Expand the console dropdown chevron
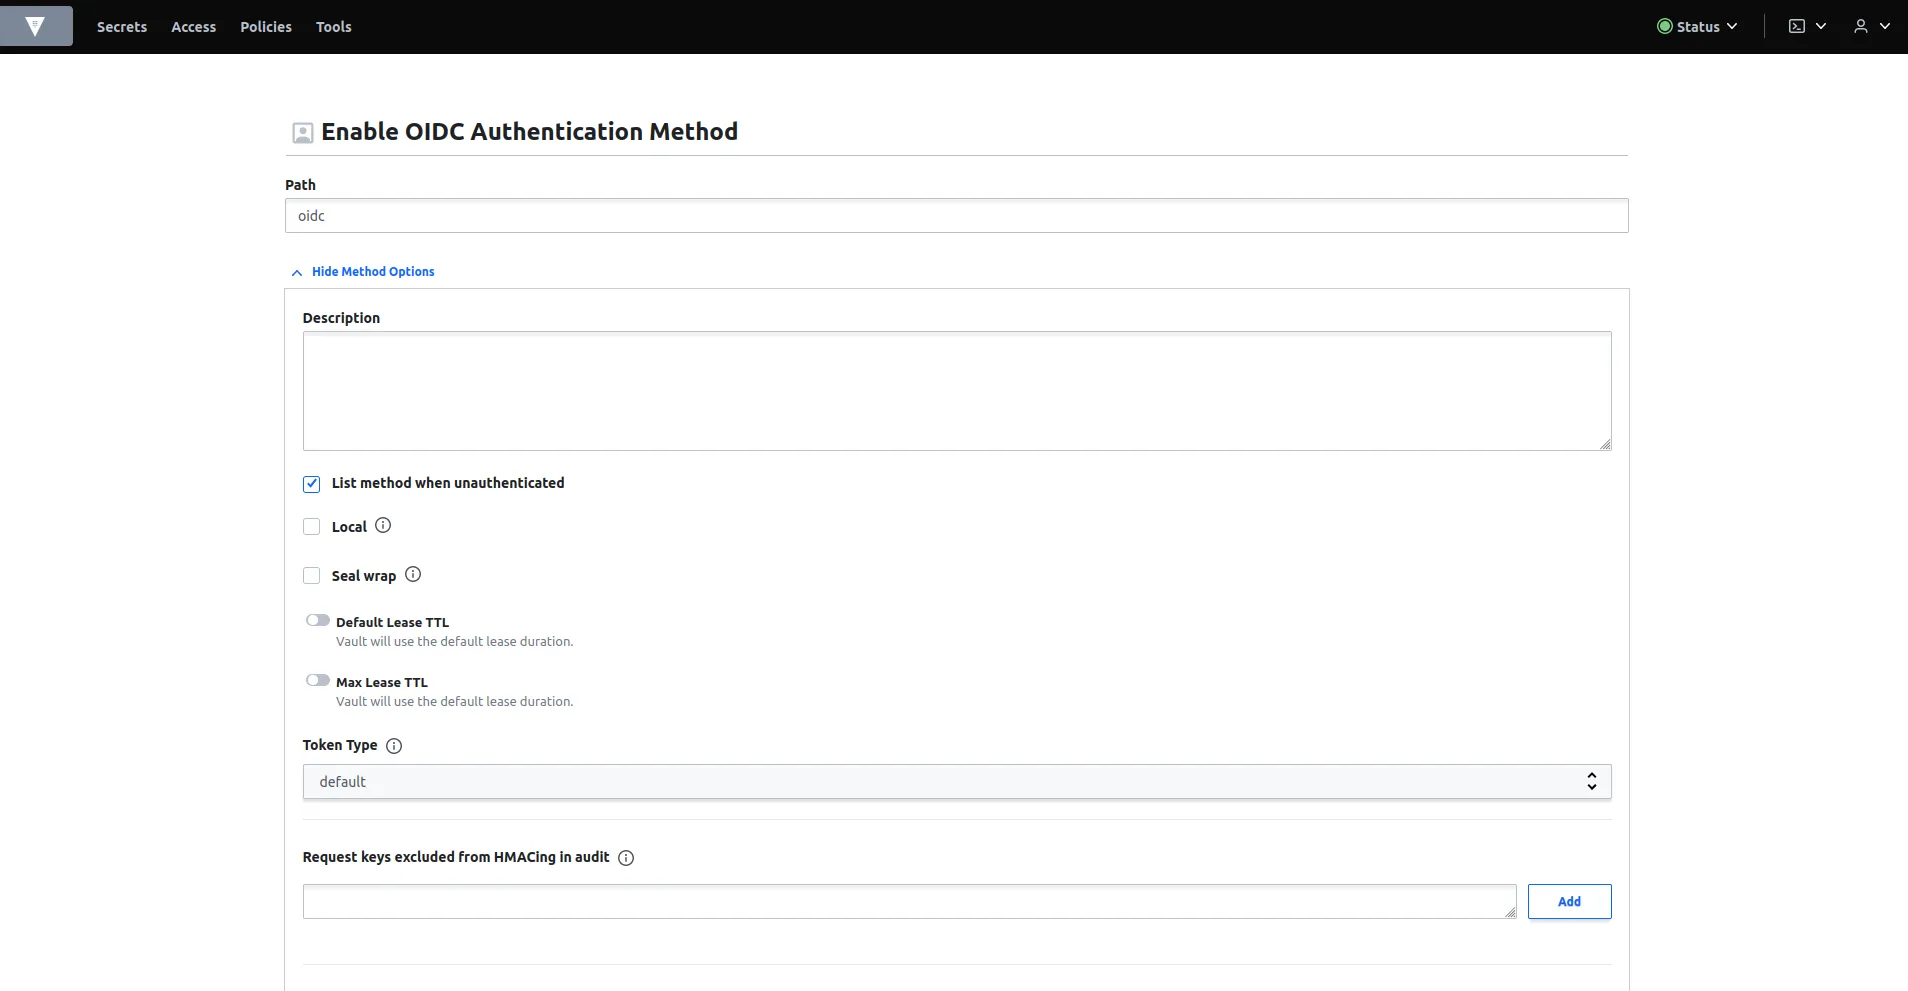The width and height of the screenshot is (1908, 991). [x=1821, y=26]
